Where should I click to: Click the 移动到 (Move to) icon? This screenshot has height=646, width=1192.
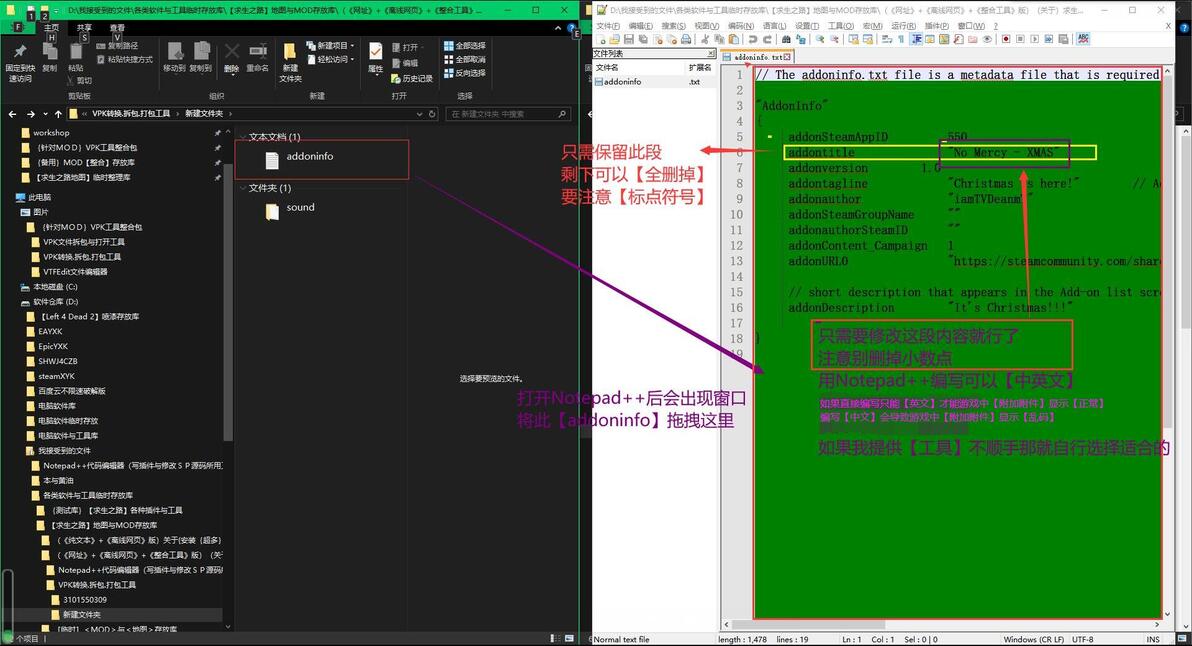(174, 57)
